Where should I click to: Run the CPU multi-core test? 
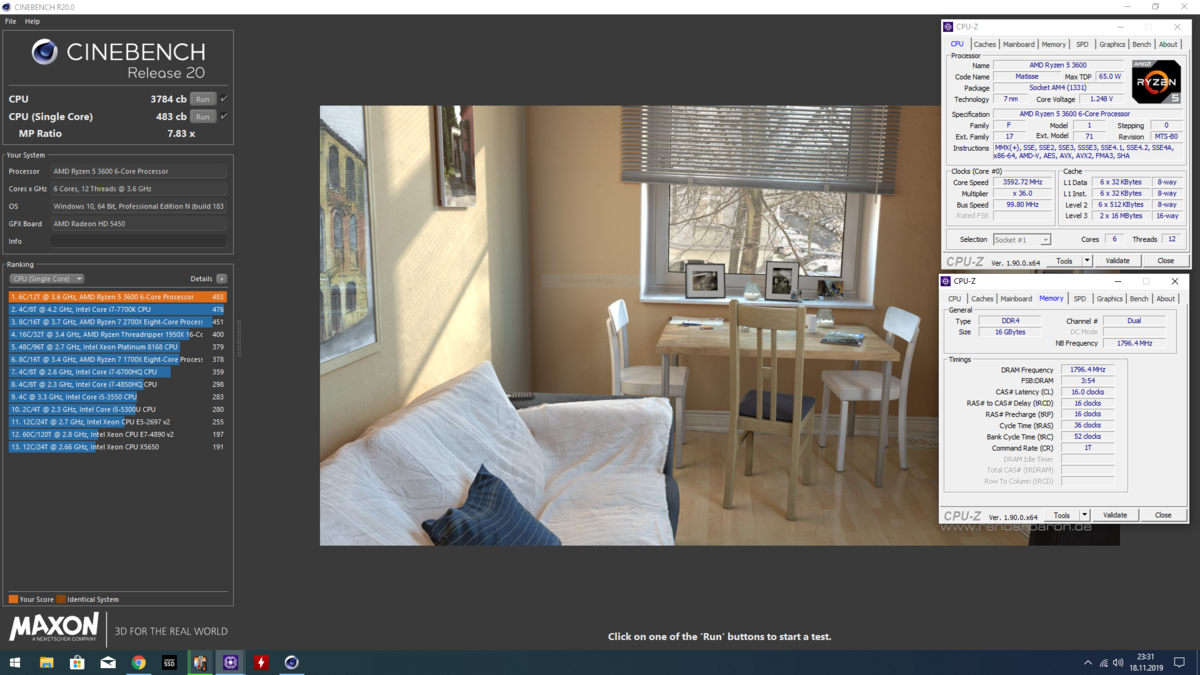click(x=203, y=99)
